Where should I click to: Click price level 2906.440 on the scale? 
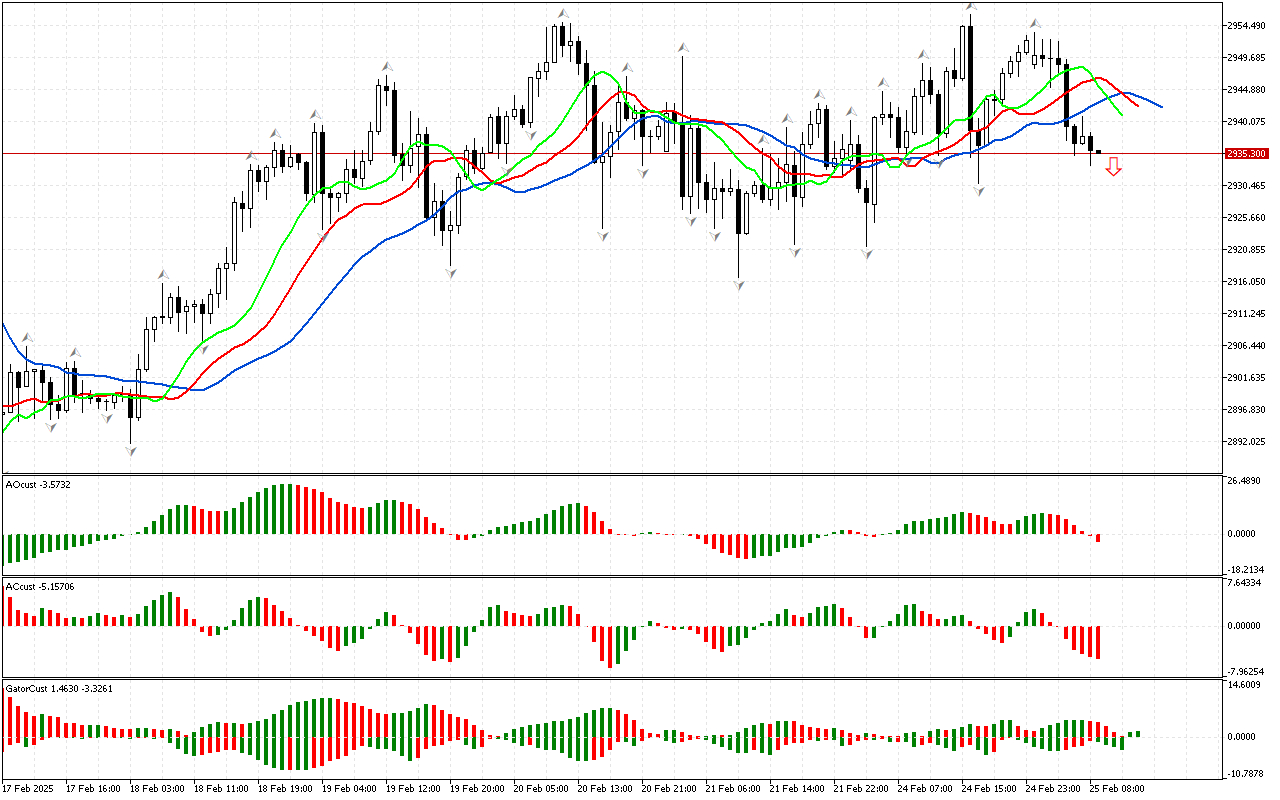(1247, 346)
